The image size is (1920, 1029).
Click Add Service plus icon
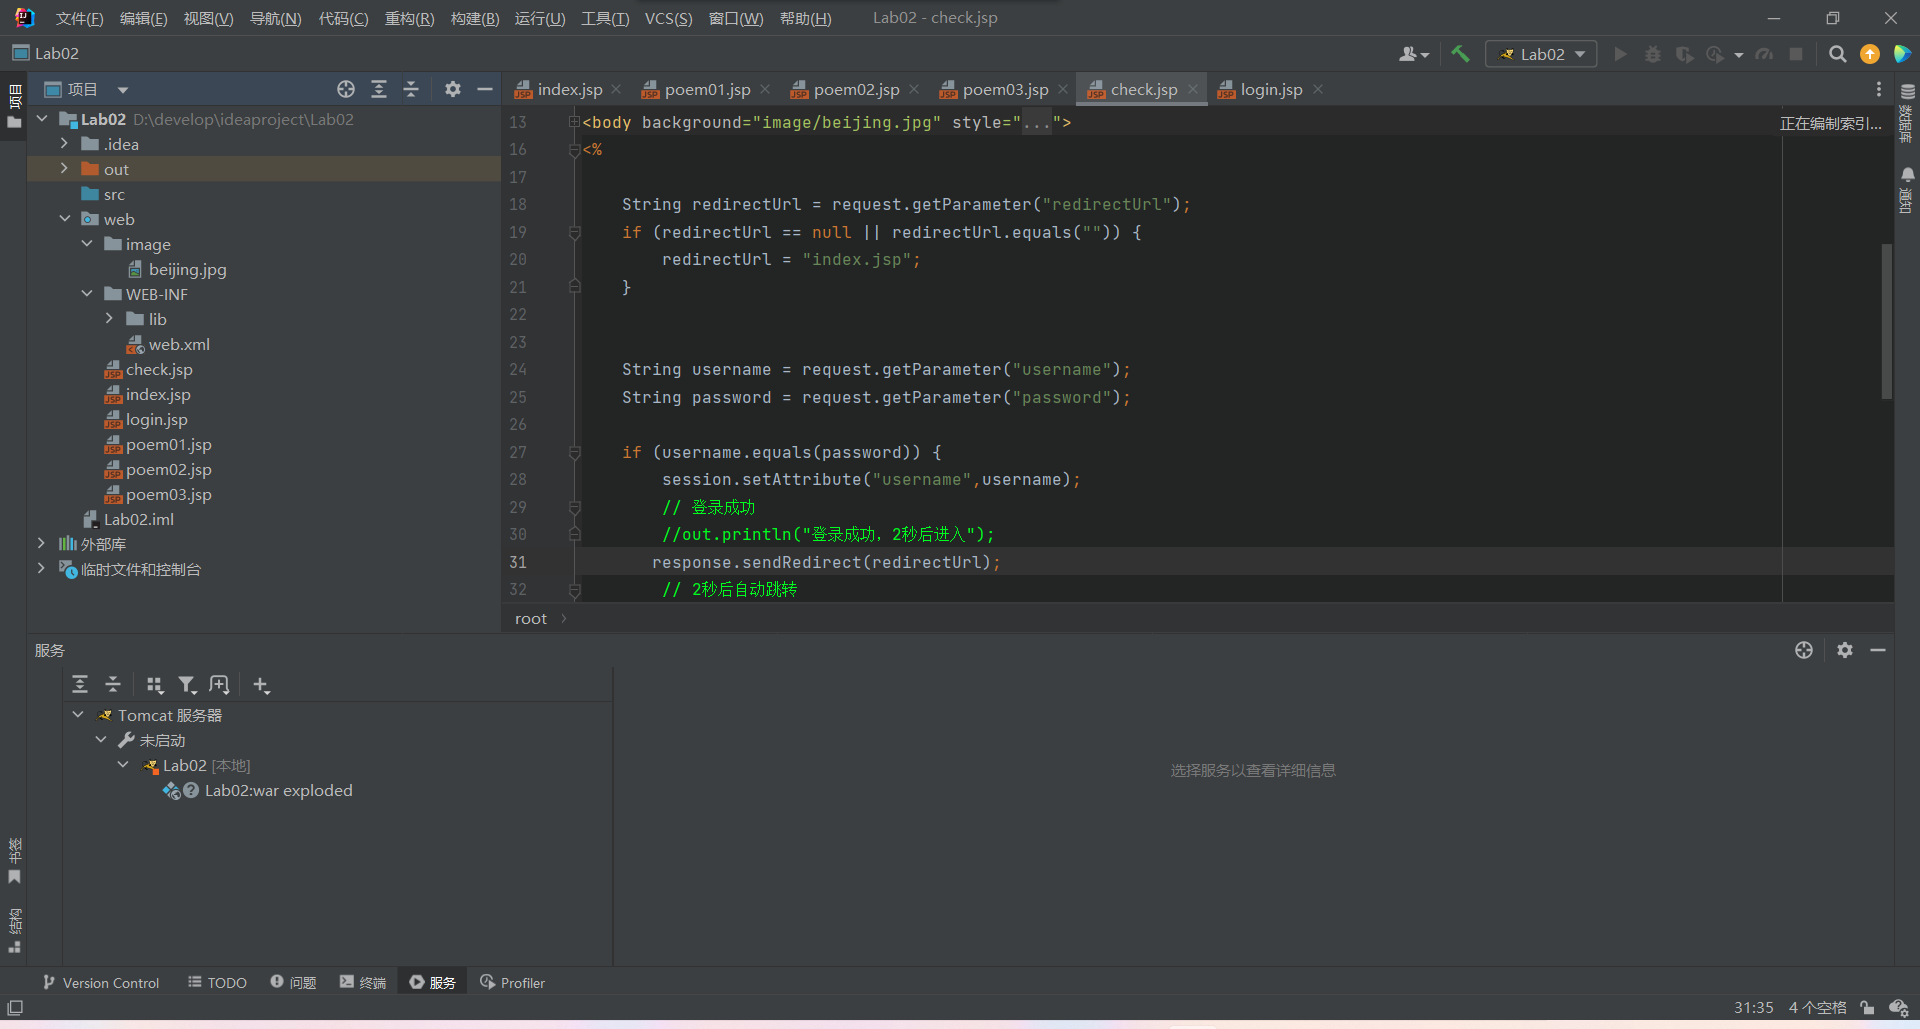[261, 685]
